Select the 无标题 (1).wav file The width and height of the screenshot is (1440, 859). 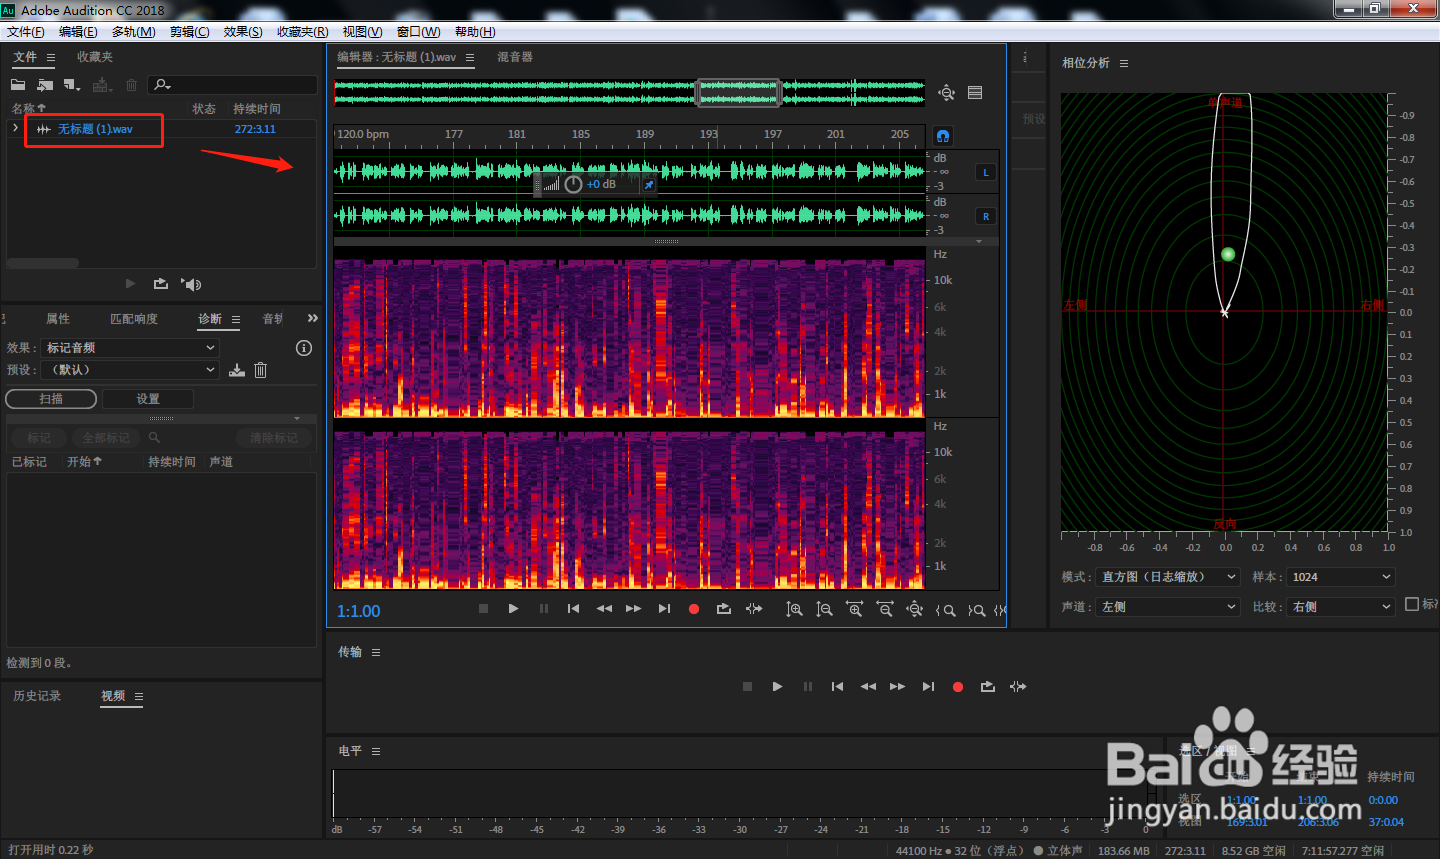point(95,129)
